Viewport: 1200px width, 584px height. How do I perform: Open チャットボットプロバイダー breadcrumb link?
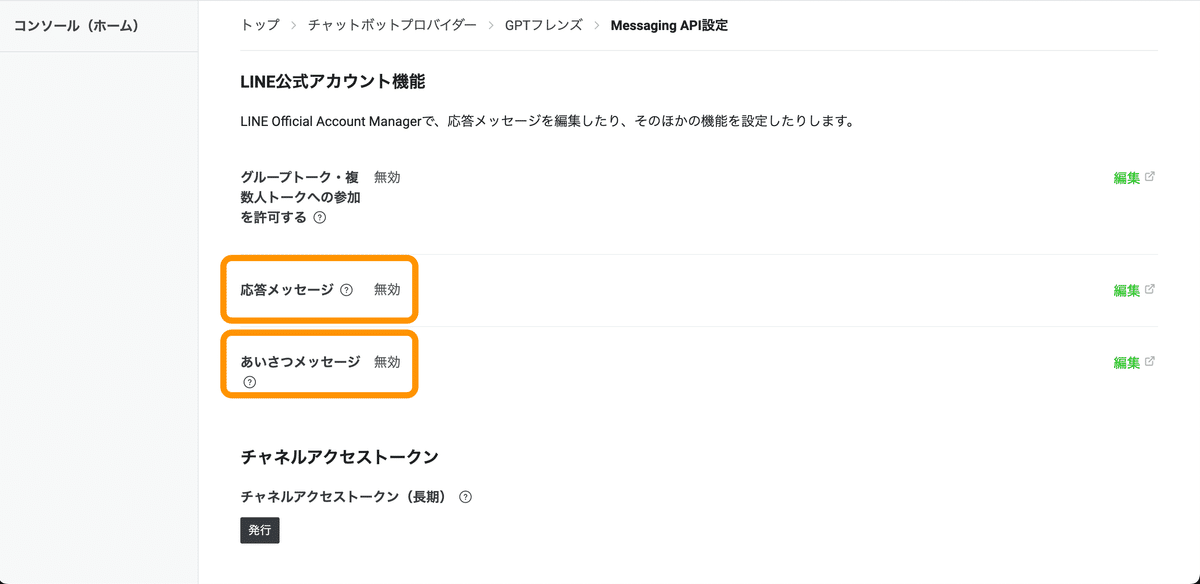[x=392, y=25]
